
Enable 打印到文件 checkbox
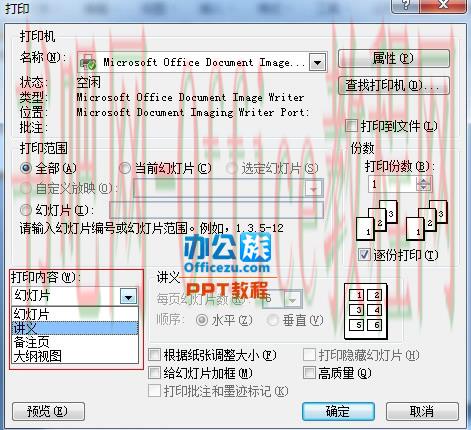click(351, 126)
